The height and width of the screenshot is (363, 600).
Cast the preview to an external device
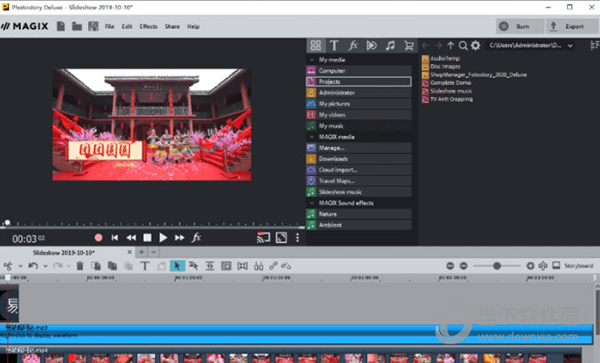tap(263, 238)
